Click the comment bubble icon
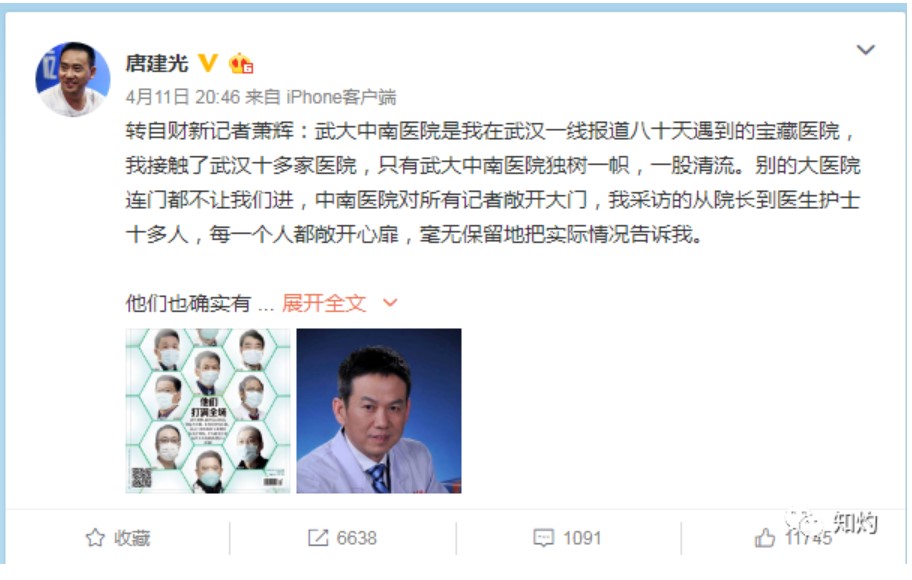This screenshot has width=912, height=580. [543, 538]
